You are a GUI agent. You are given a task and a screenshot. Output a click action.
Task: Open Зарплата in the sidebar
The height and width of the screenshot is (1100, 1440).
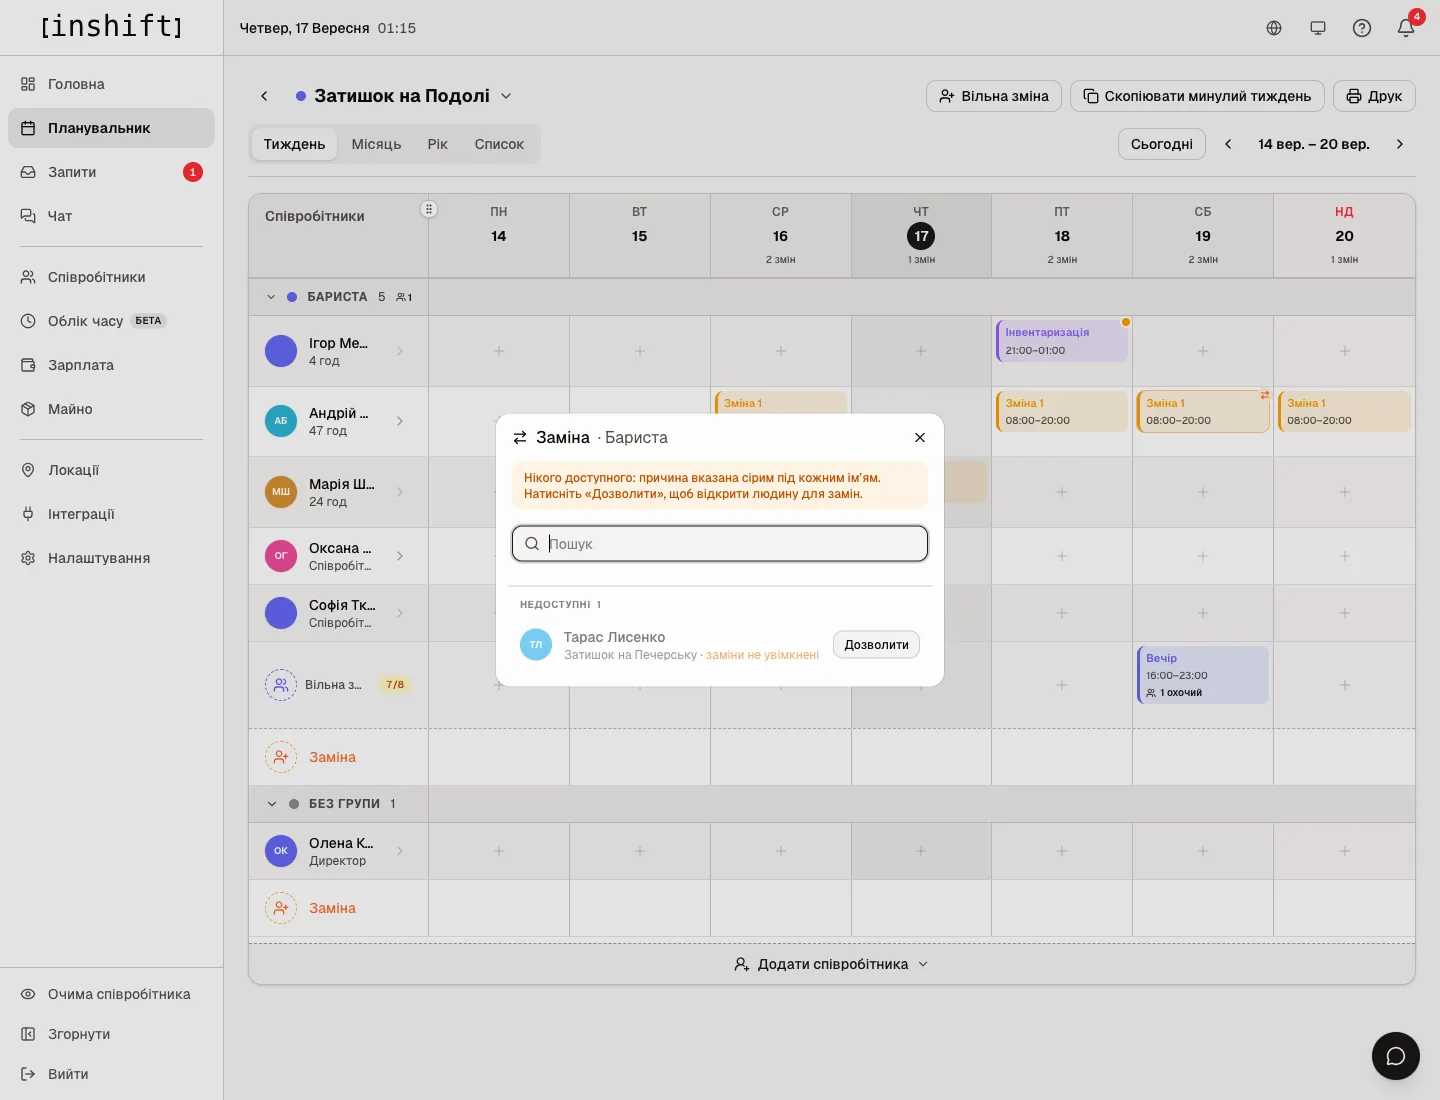click(x=111, y=365)
